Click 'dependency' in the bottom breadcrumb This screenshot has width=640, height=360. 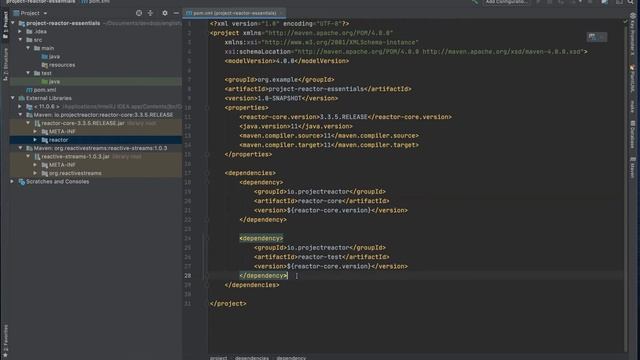coord(291,358)
